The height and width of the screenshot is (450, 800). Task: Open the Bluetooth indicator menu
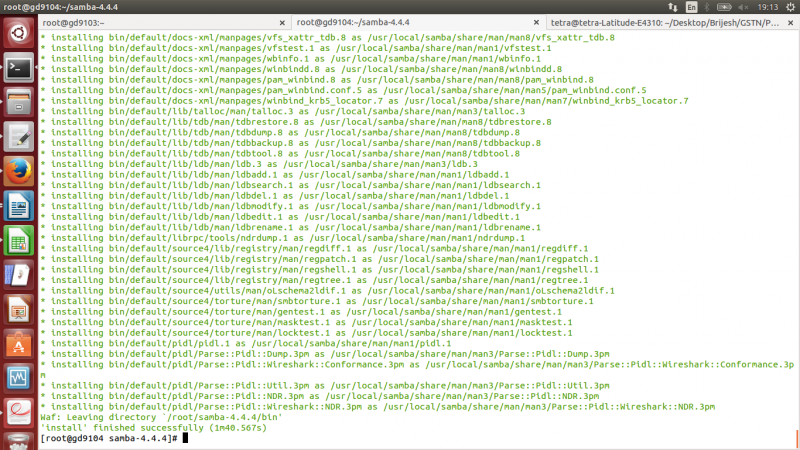(x=707, y=7)
